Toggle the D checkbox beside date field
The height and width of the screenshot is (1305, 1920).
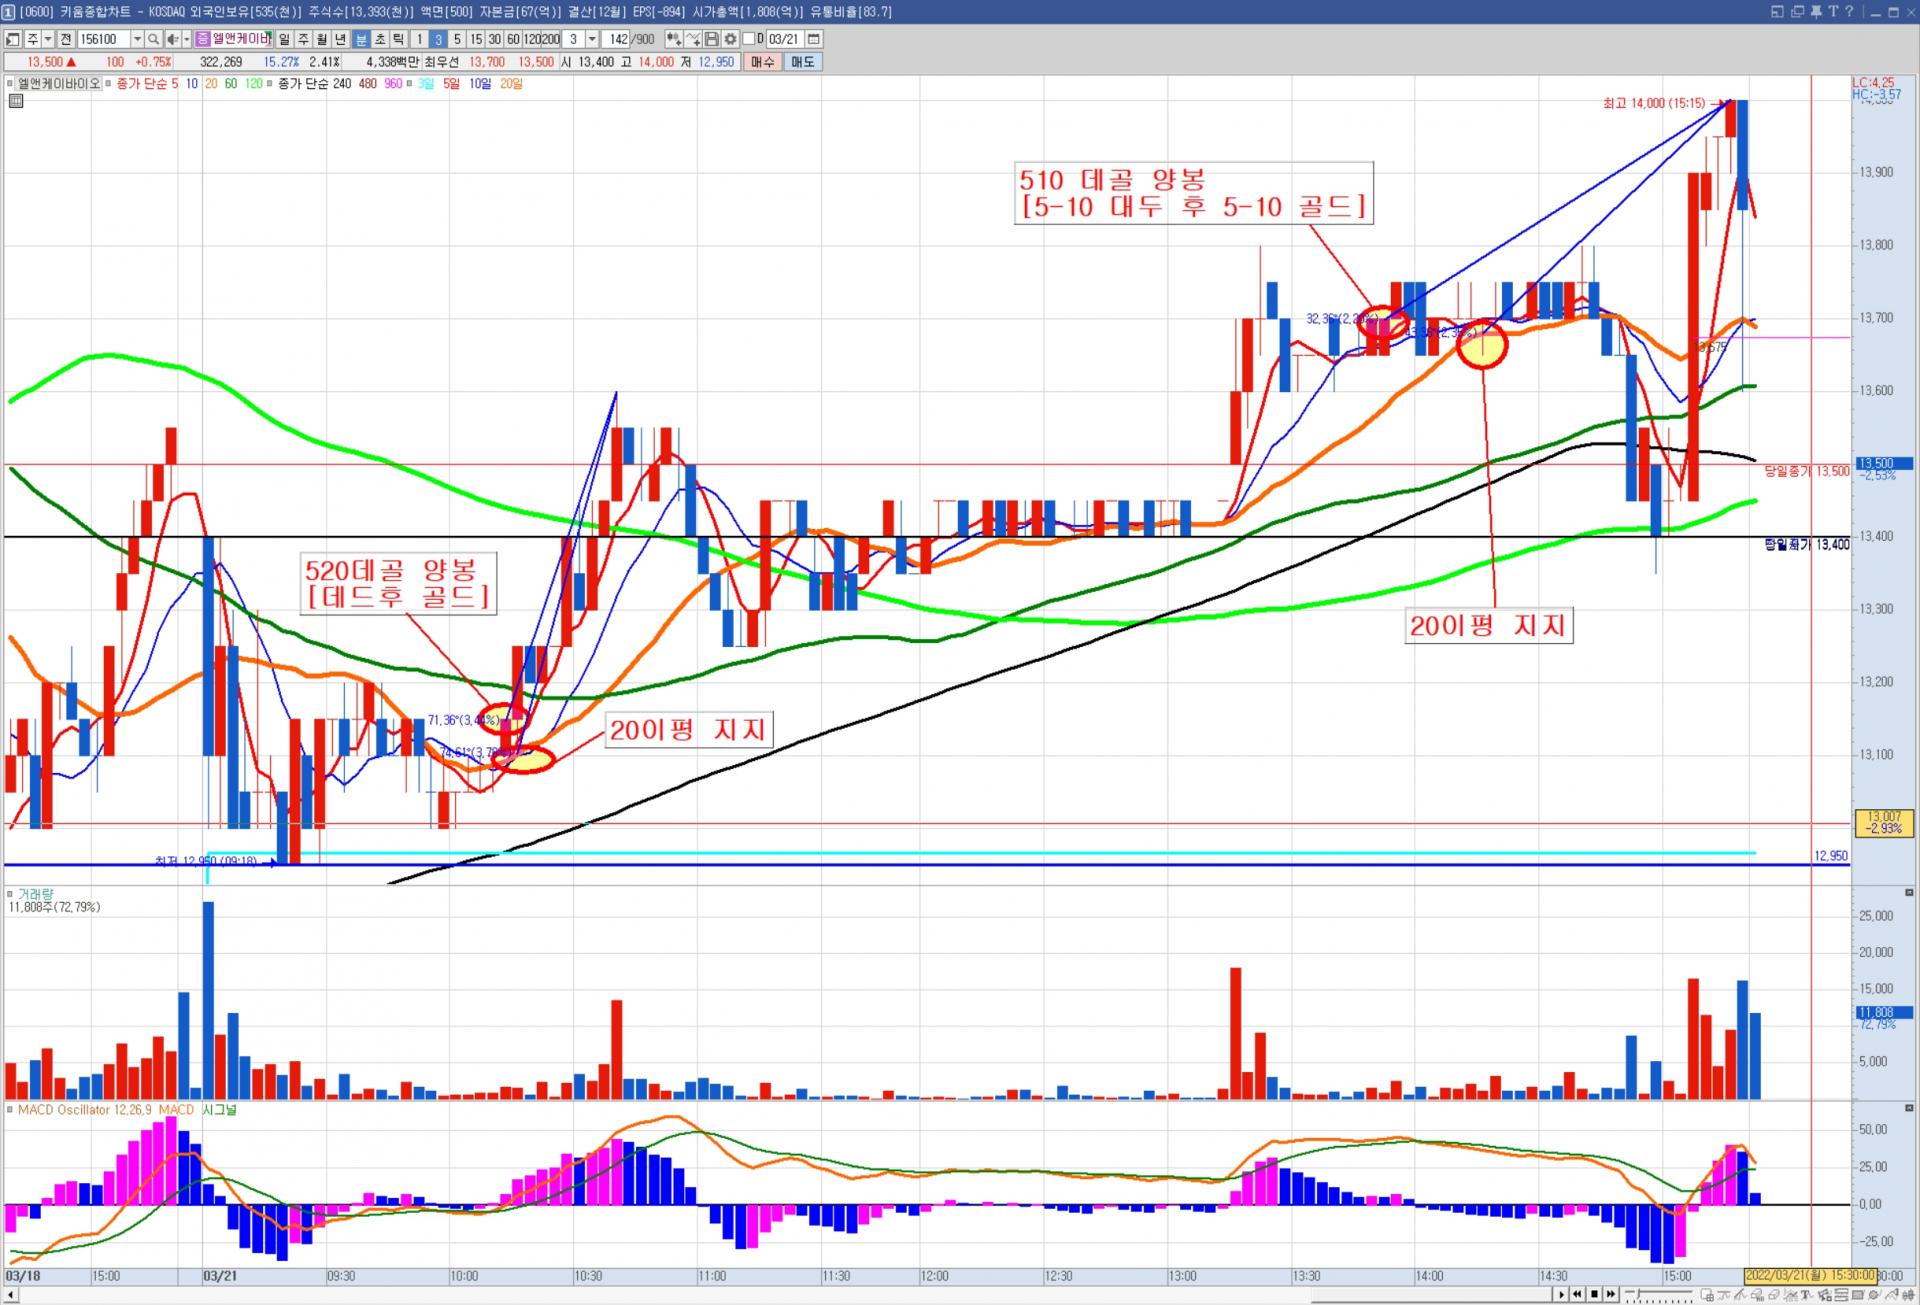pyautogui.click(x=748, y=39)
